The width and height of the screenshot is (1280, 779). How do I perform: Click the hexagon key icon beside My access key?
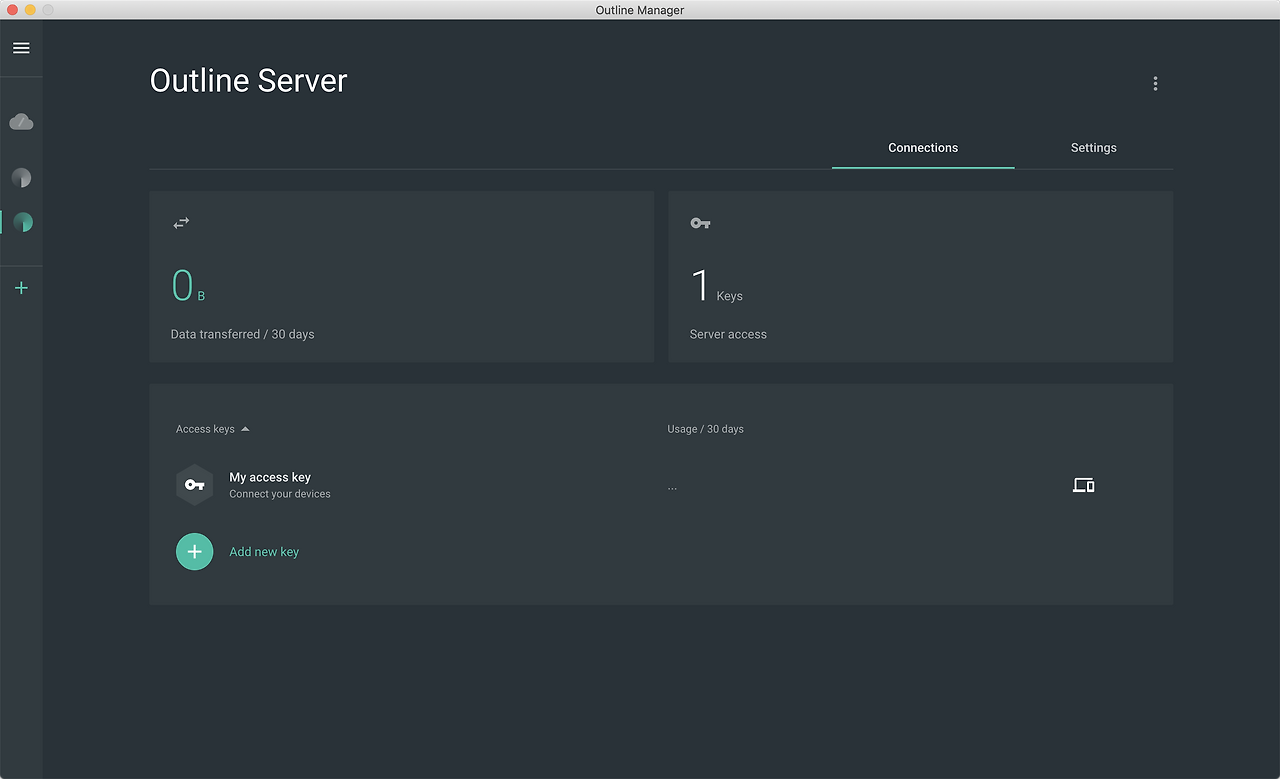pos(194,485)
